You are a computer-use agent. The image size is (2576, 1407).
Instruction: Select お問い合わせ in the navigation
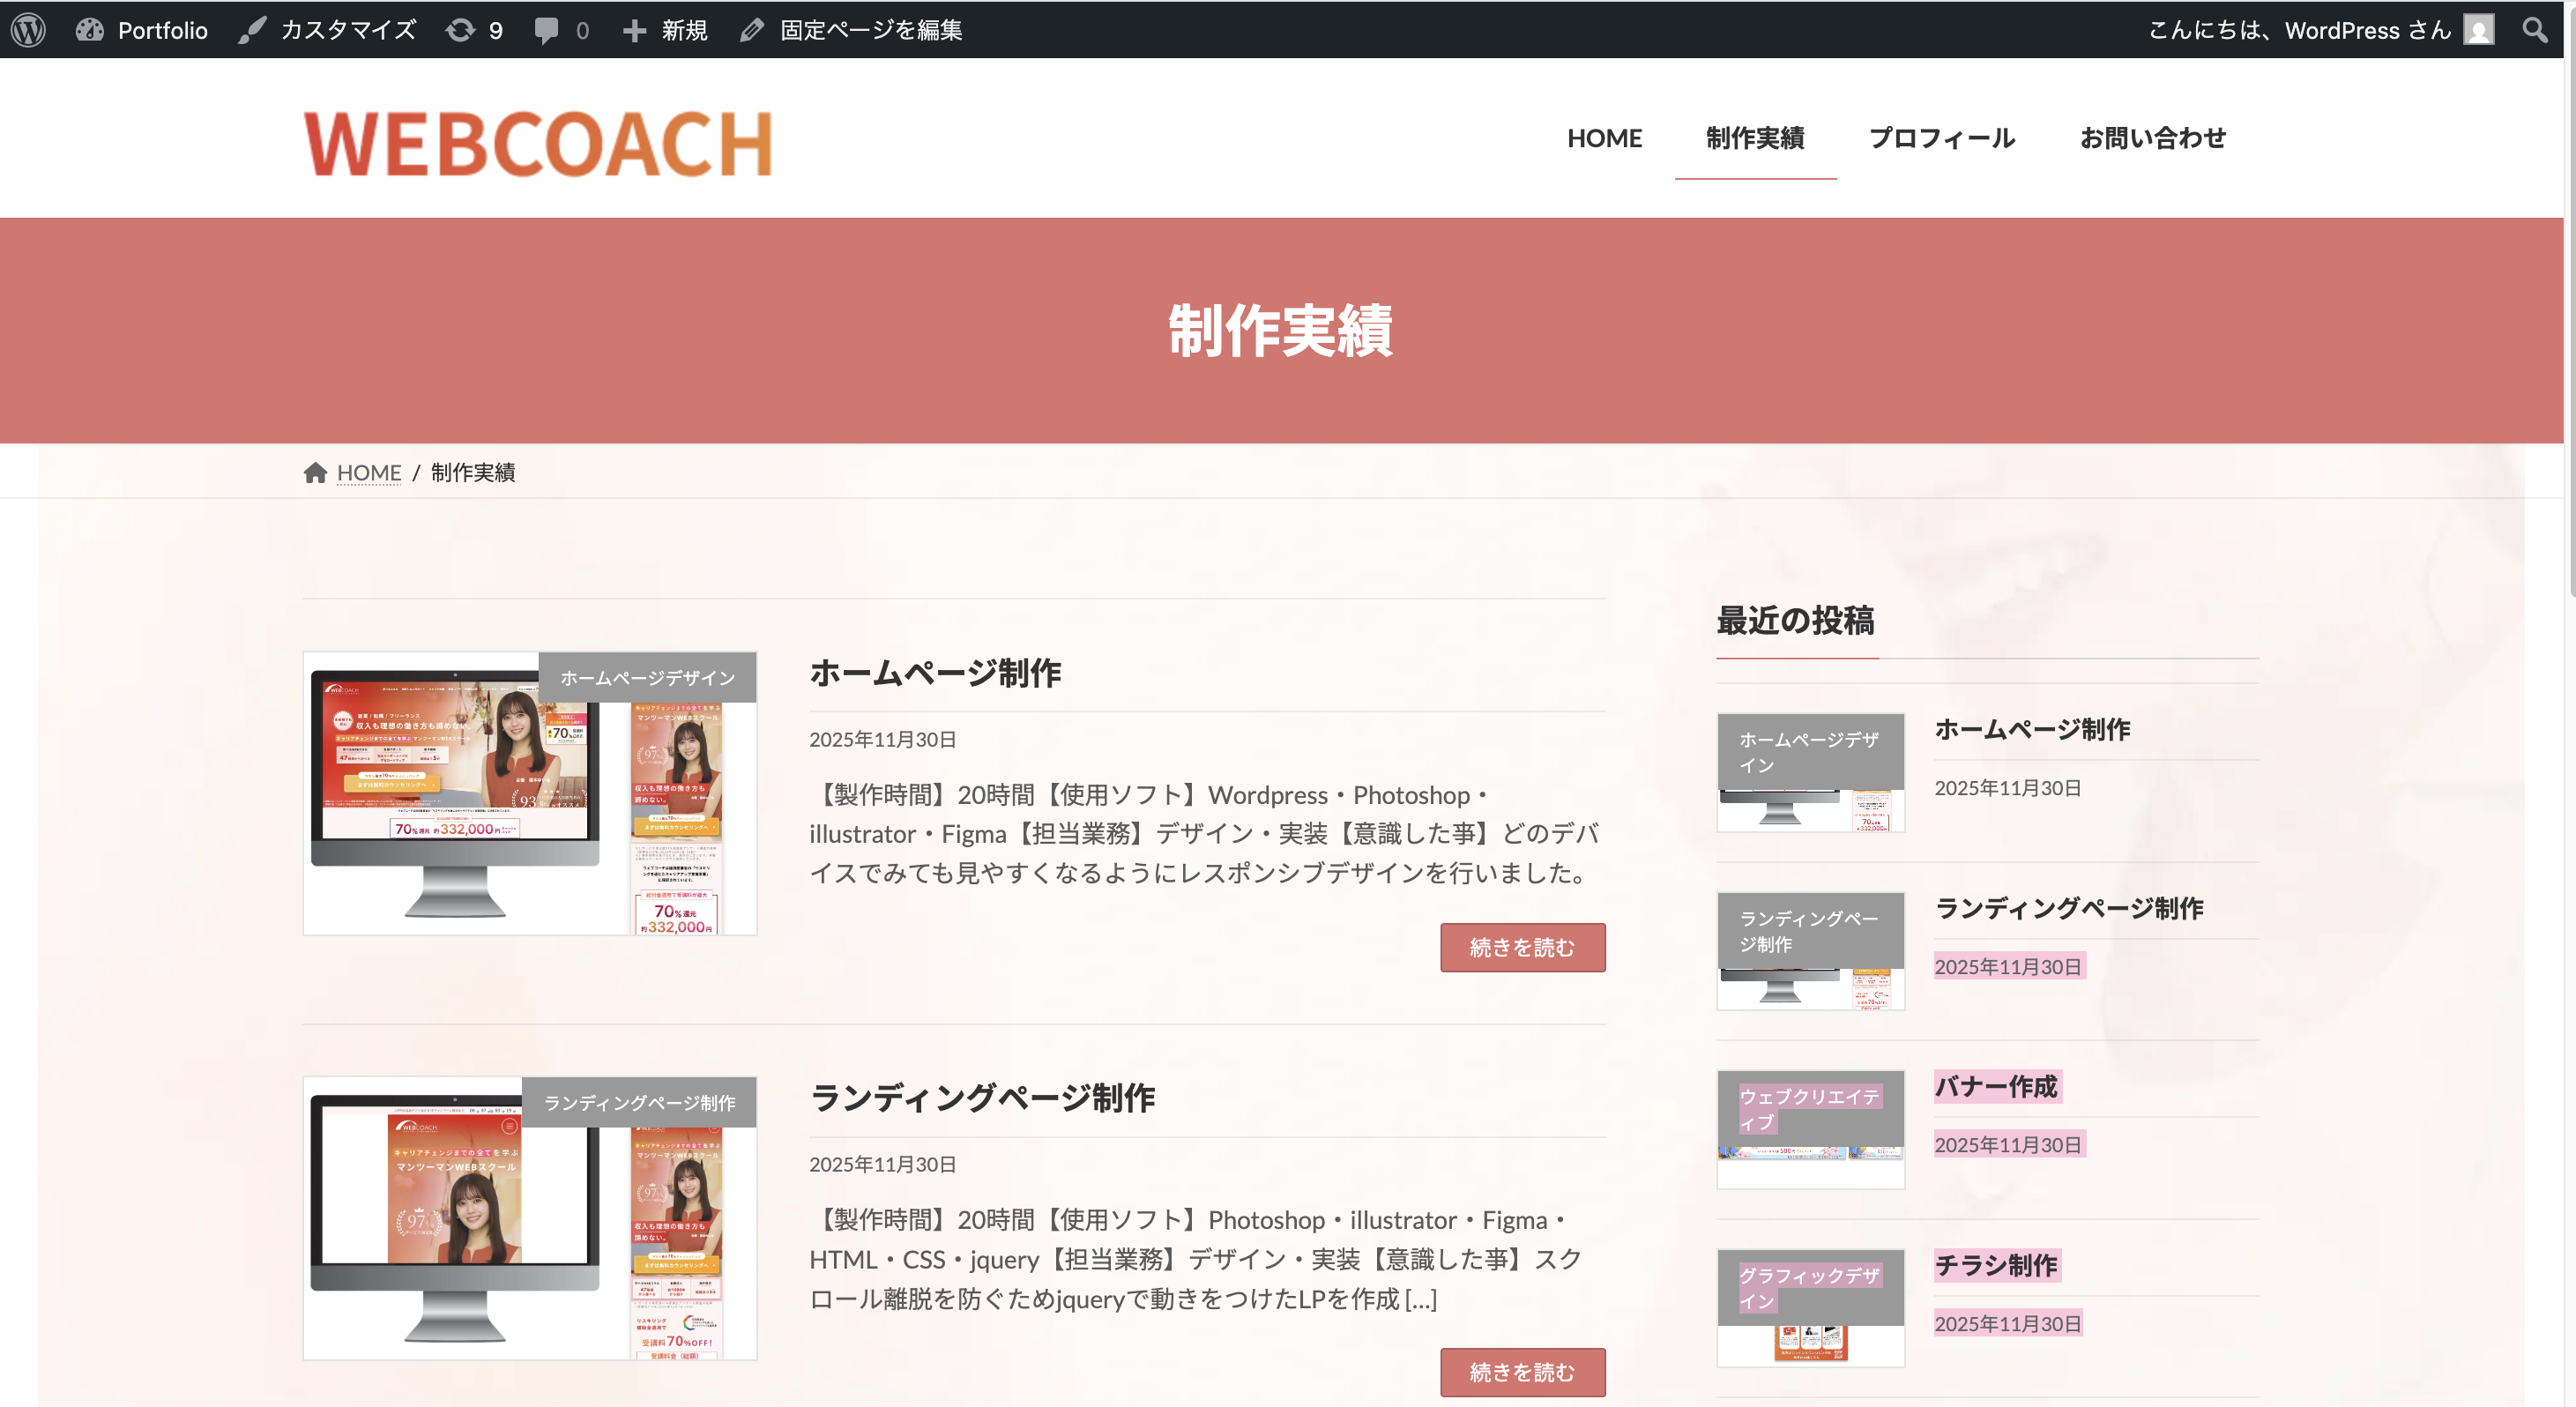click(2152, 138)
